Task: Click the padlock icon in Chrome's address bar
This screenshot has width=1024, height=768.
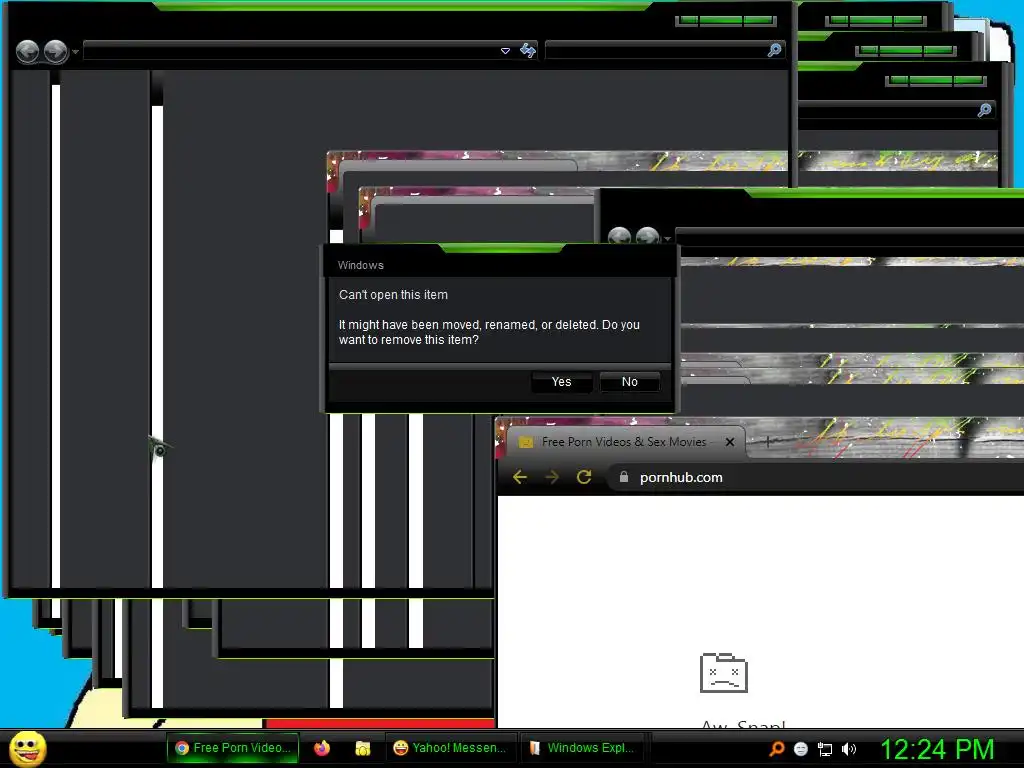Action: click(624, 477)
